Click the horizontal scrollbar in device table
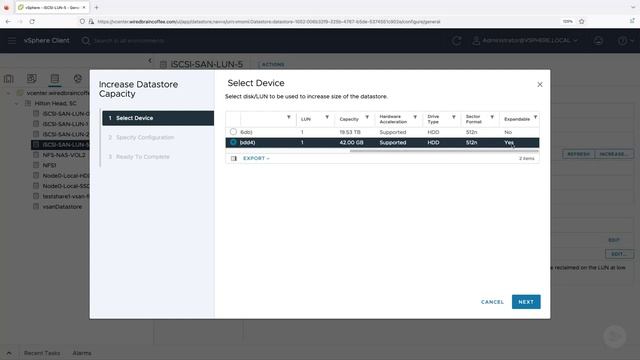The height and width of the screenshot is (360, 640). 444,151
